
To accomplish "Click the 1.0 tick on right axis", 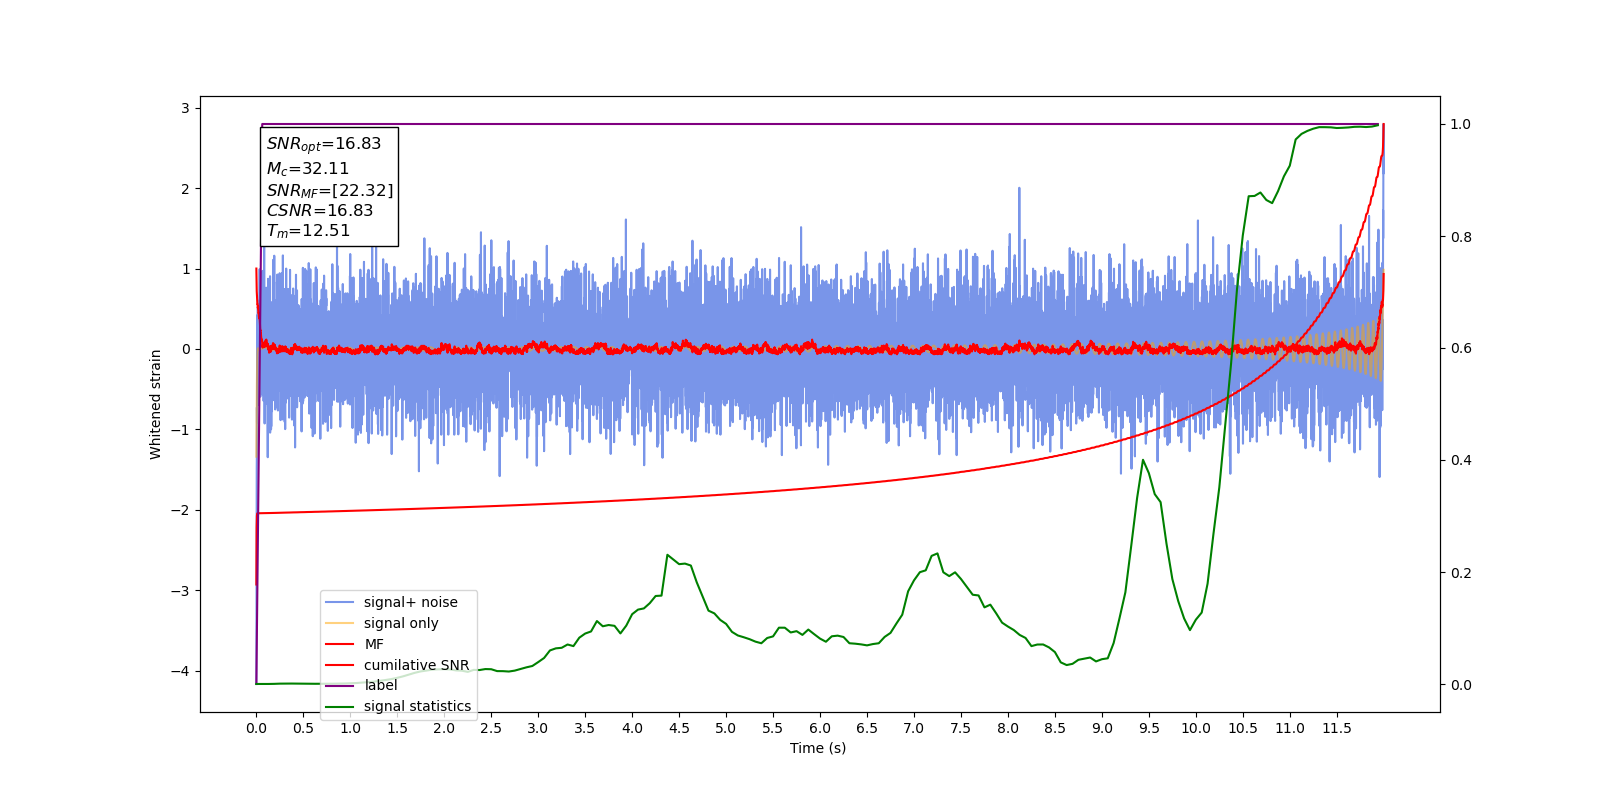I will (x=1460, y=125).
